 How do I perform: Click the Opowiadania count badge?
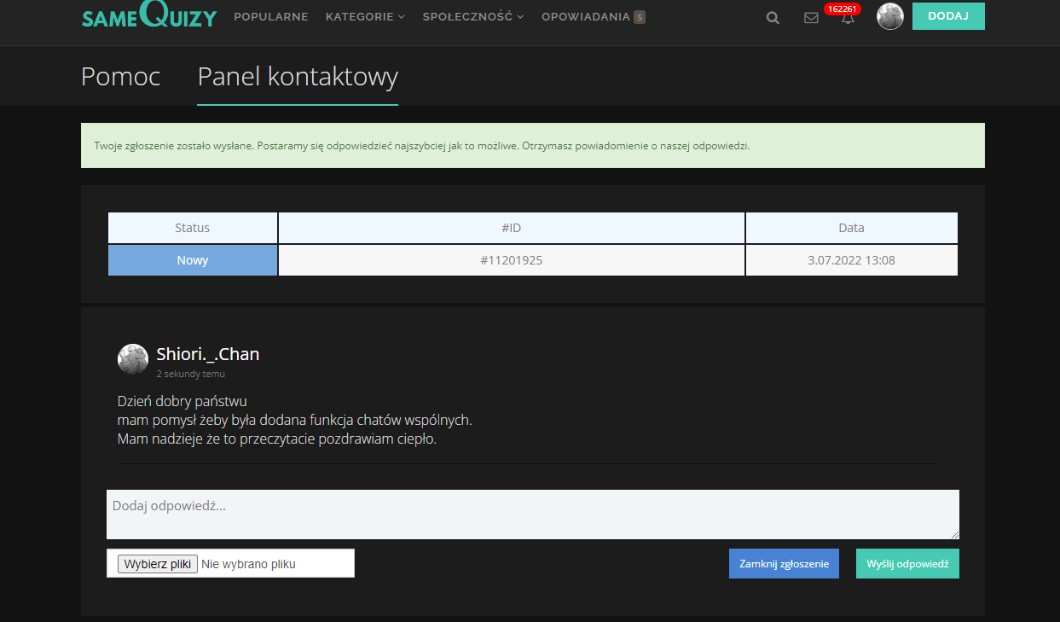coord(640,17)
